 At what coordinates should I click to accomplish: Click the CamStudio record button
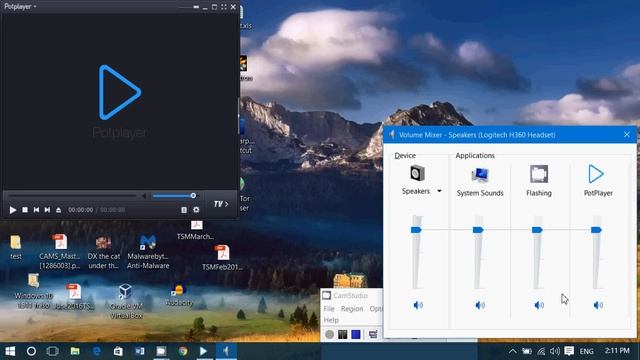pyautogui.click(x=329, y=334)
